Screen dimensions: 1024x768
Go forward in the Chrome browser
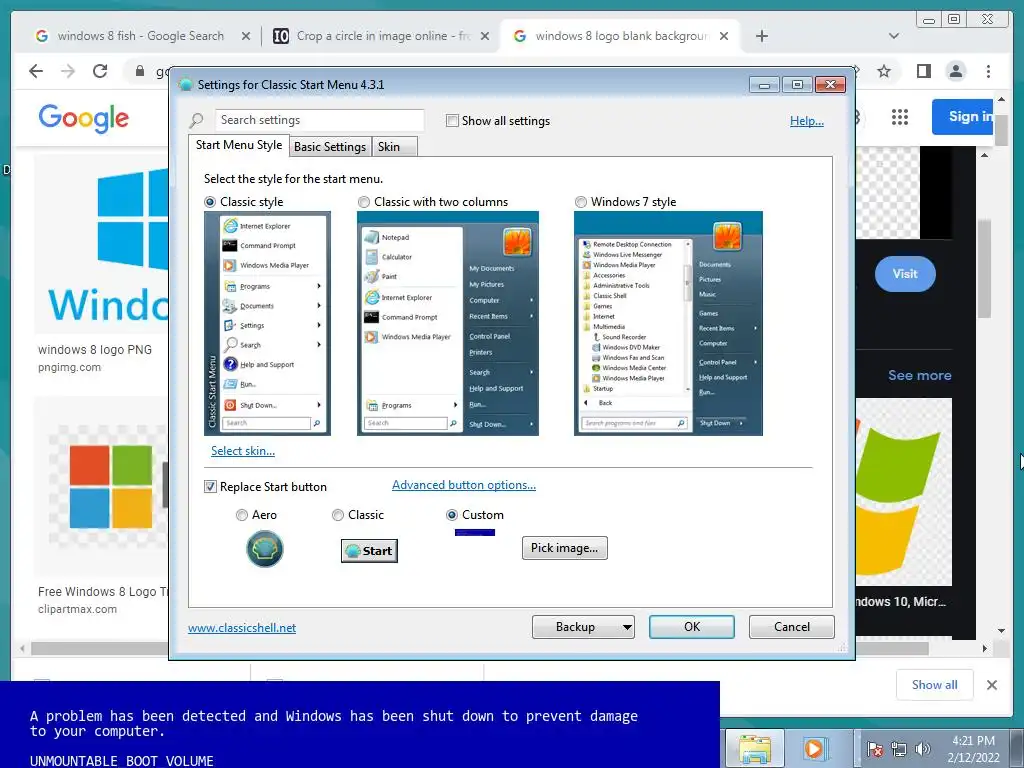pyautogui.click(x=68, y=71)
